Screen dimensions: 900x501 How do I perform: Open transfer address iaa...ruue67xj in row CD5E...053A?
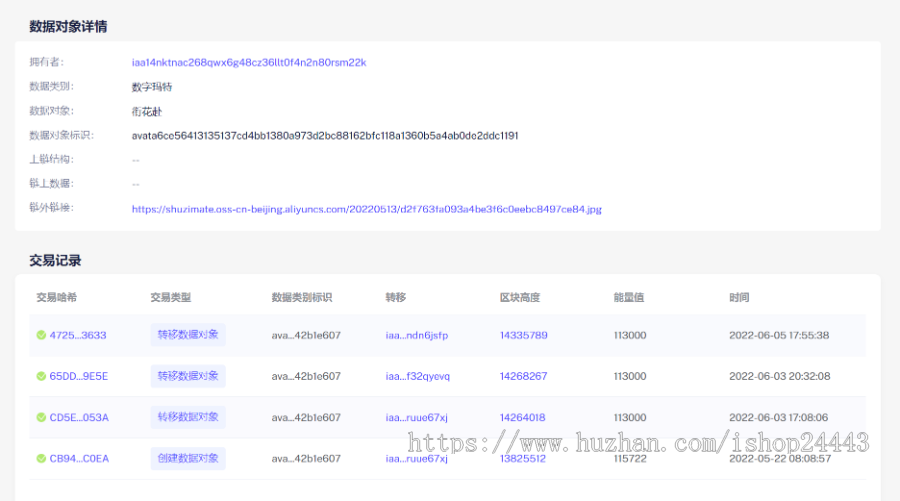(417, 418)
